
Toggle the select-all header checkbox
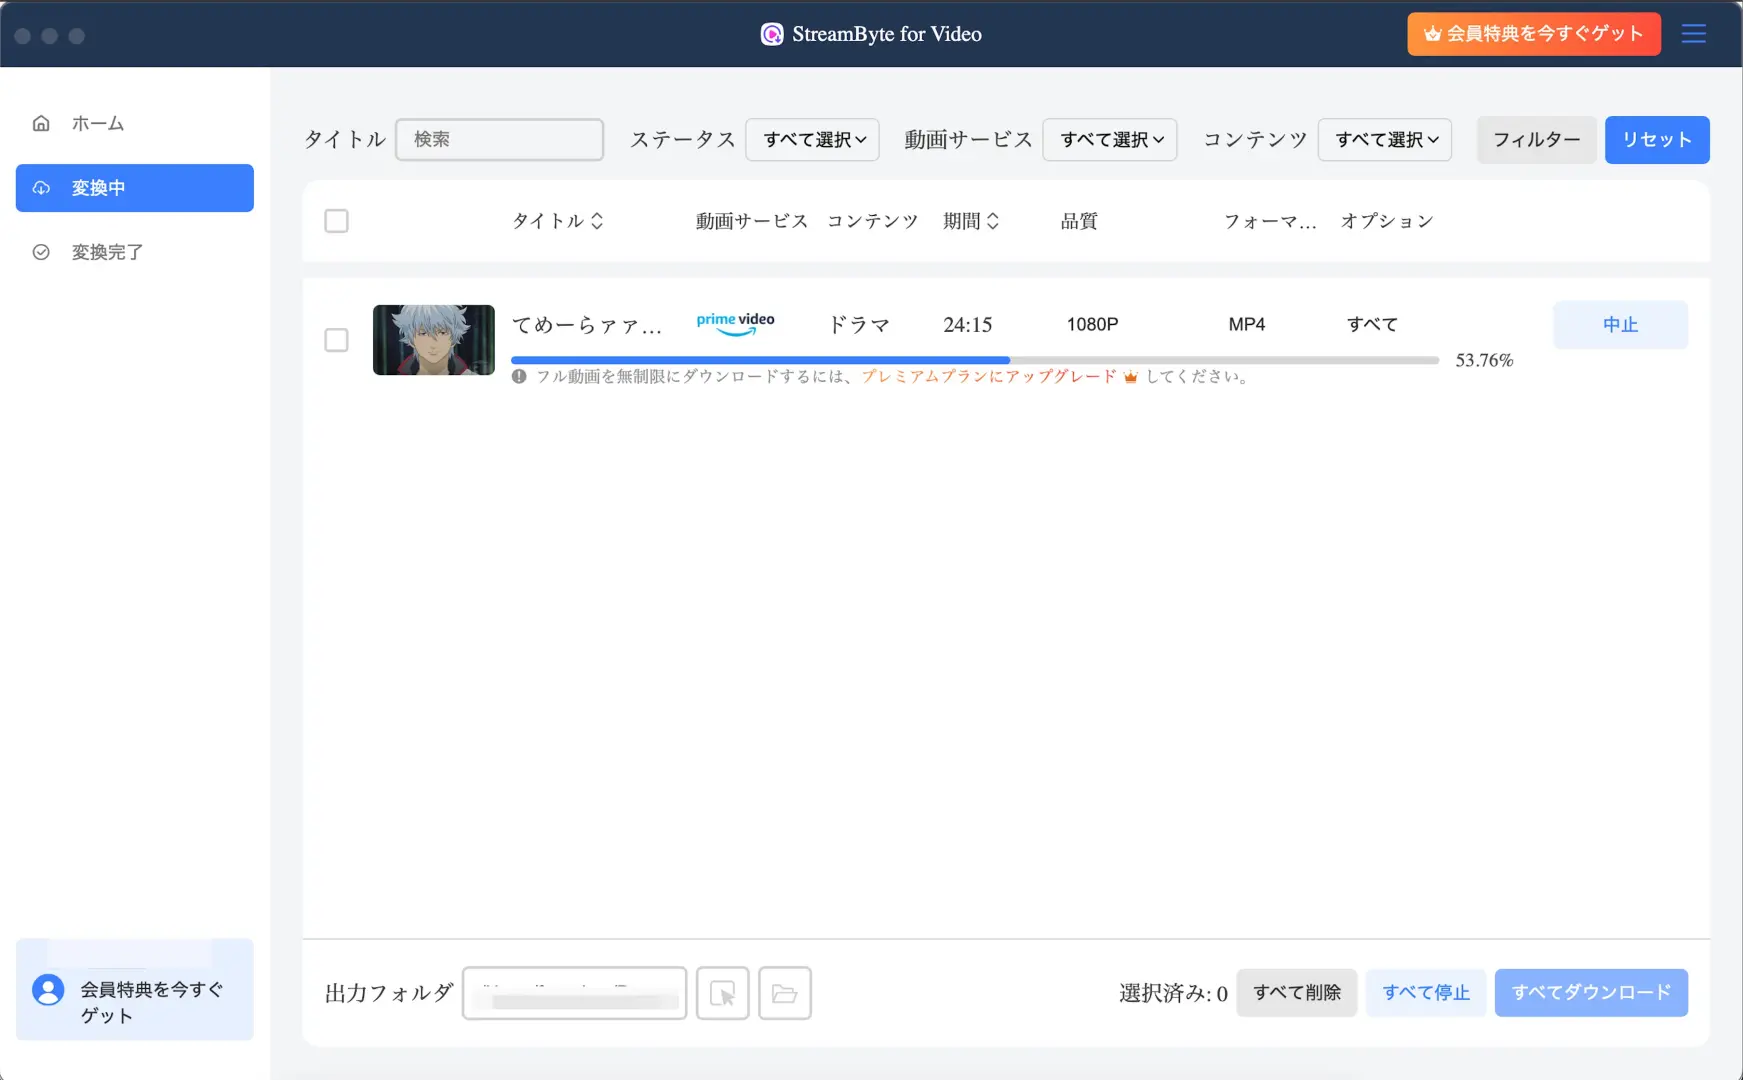(x=336, y=221)
